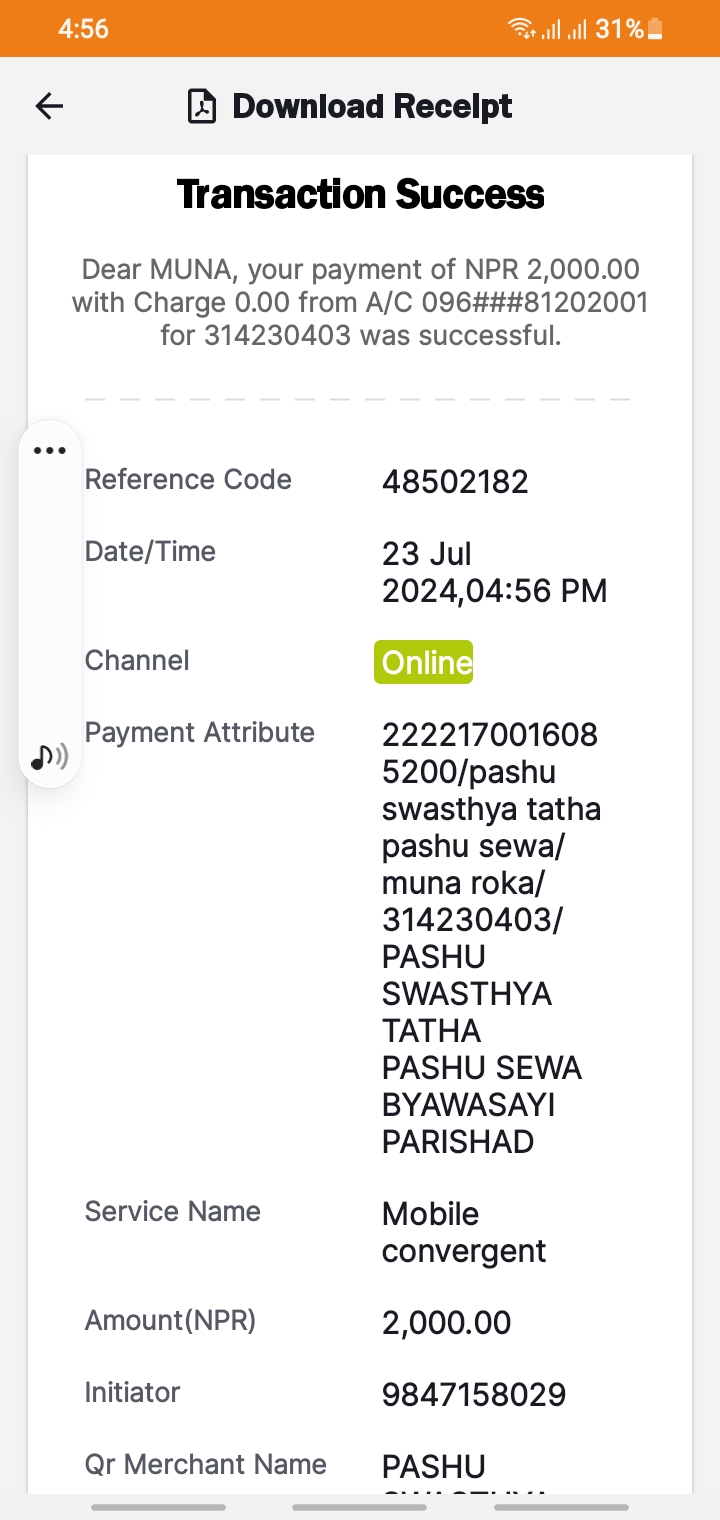Image resolution: width=720 pixels, height=1520 pixels.
Task: Tap the Transaction Success heading
Action: (x=360, y=194)
